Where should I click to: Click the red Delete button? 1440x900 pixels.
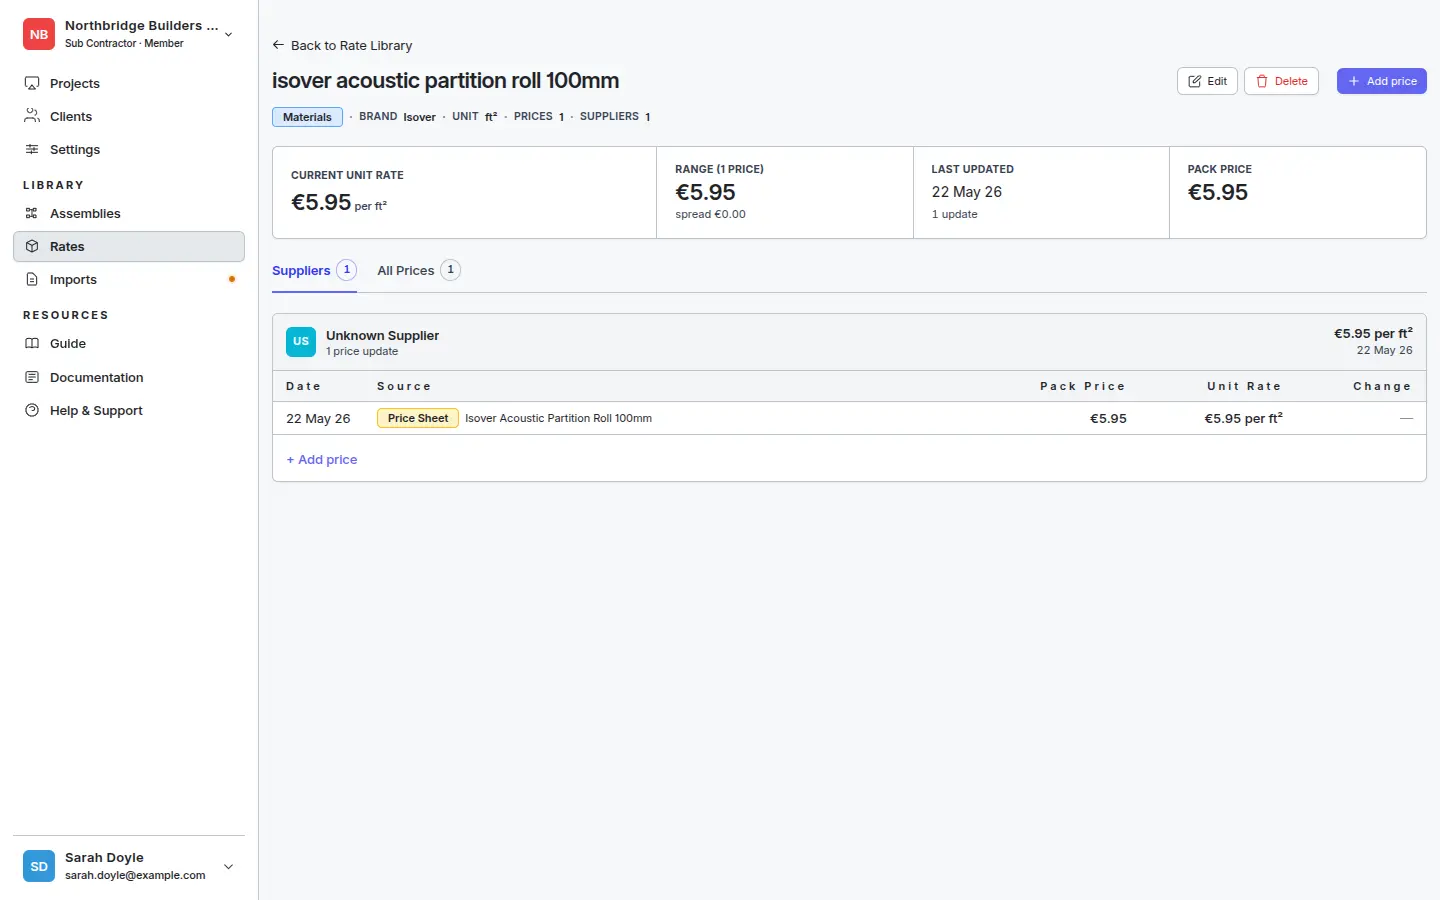[1281, 81]
